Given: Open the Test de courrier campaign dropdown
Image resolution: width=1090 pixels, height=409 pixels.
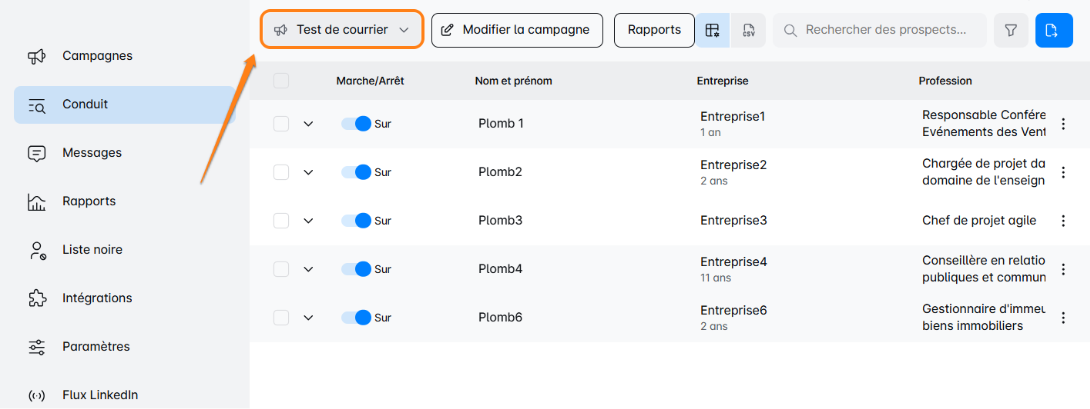Looking at the screenshot, I should click(x=342, y=30).
